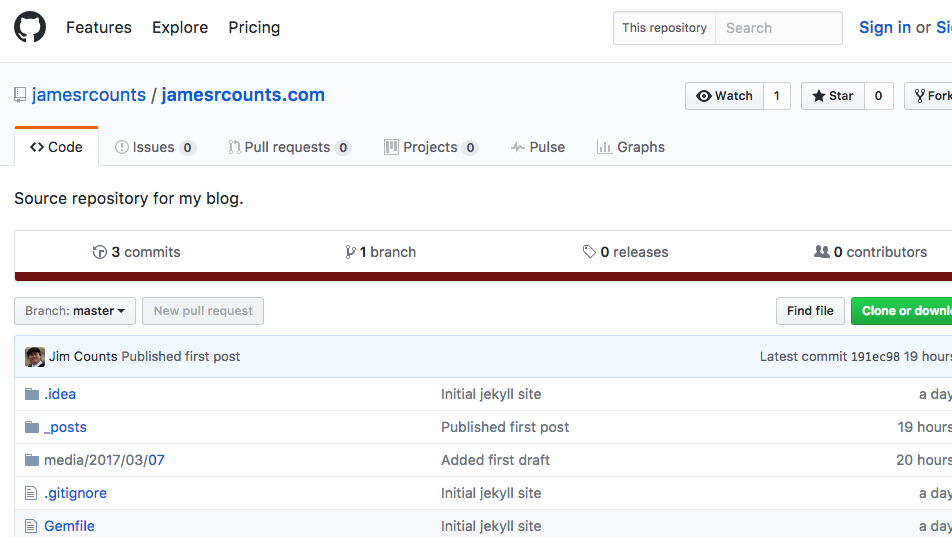Switch to the Graphs tab
The width and height of the screenshot is (952, 537).
631,147
